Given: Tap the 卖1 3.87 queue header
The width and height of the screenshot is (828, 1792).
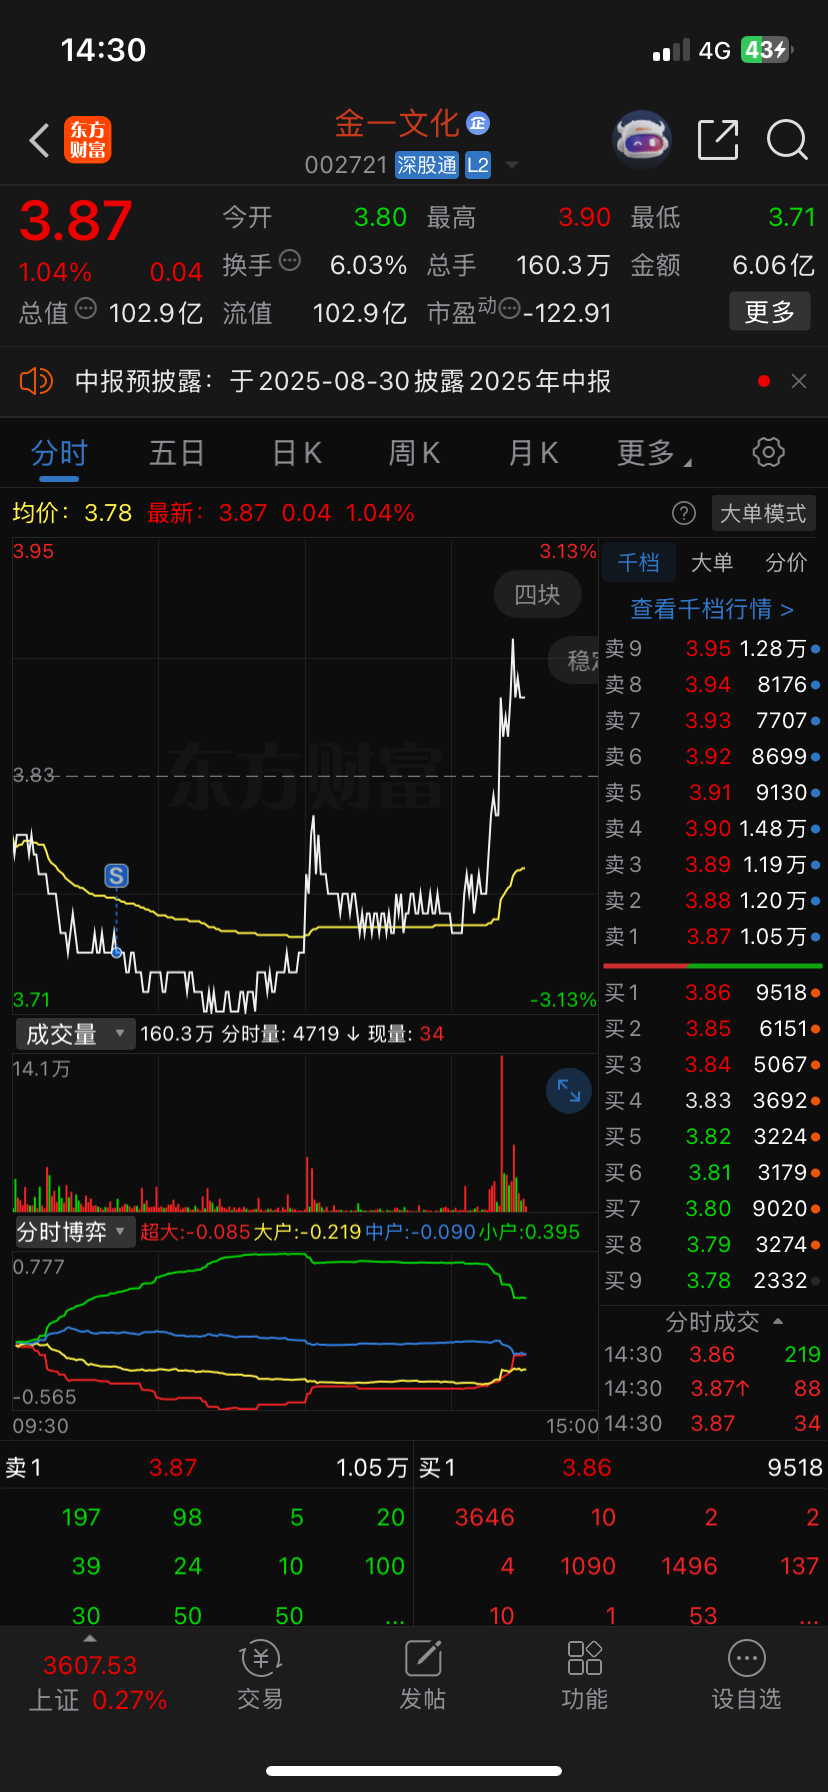Looking at the screenshot, I should (x=206, y=1467).
